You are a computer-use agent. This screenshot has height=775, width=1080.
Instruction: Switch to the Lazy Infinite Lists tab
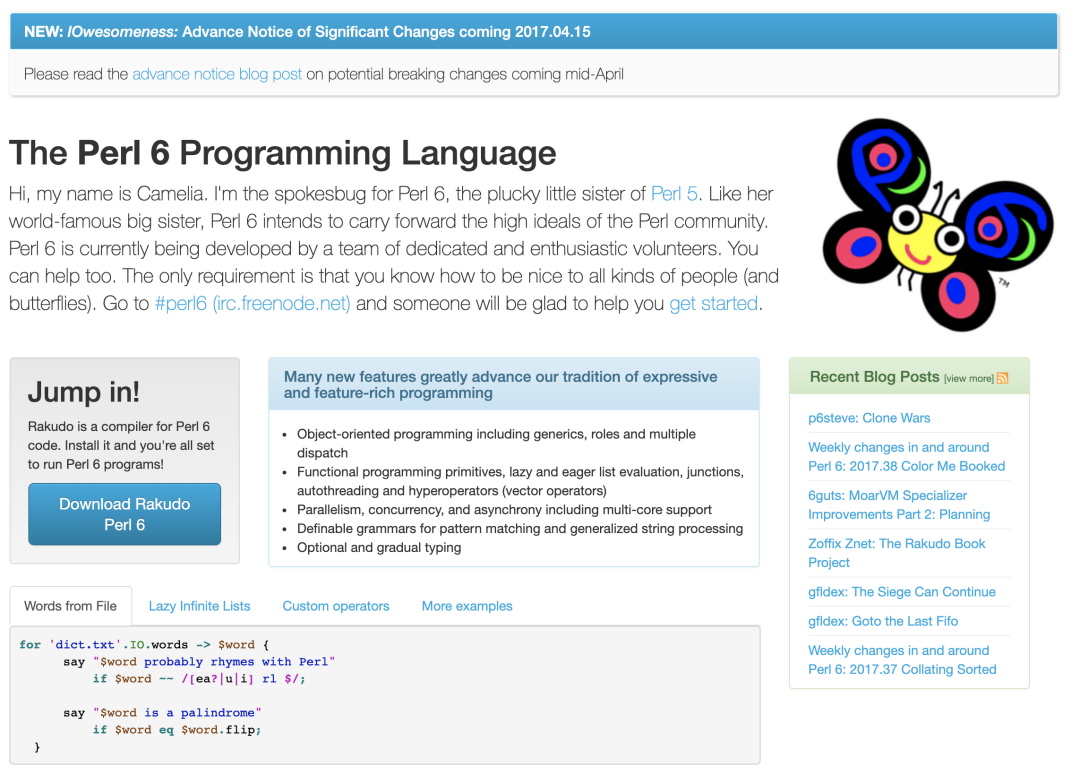coord(200,606)
